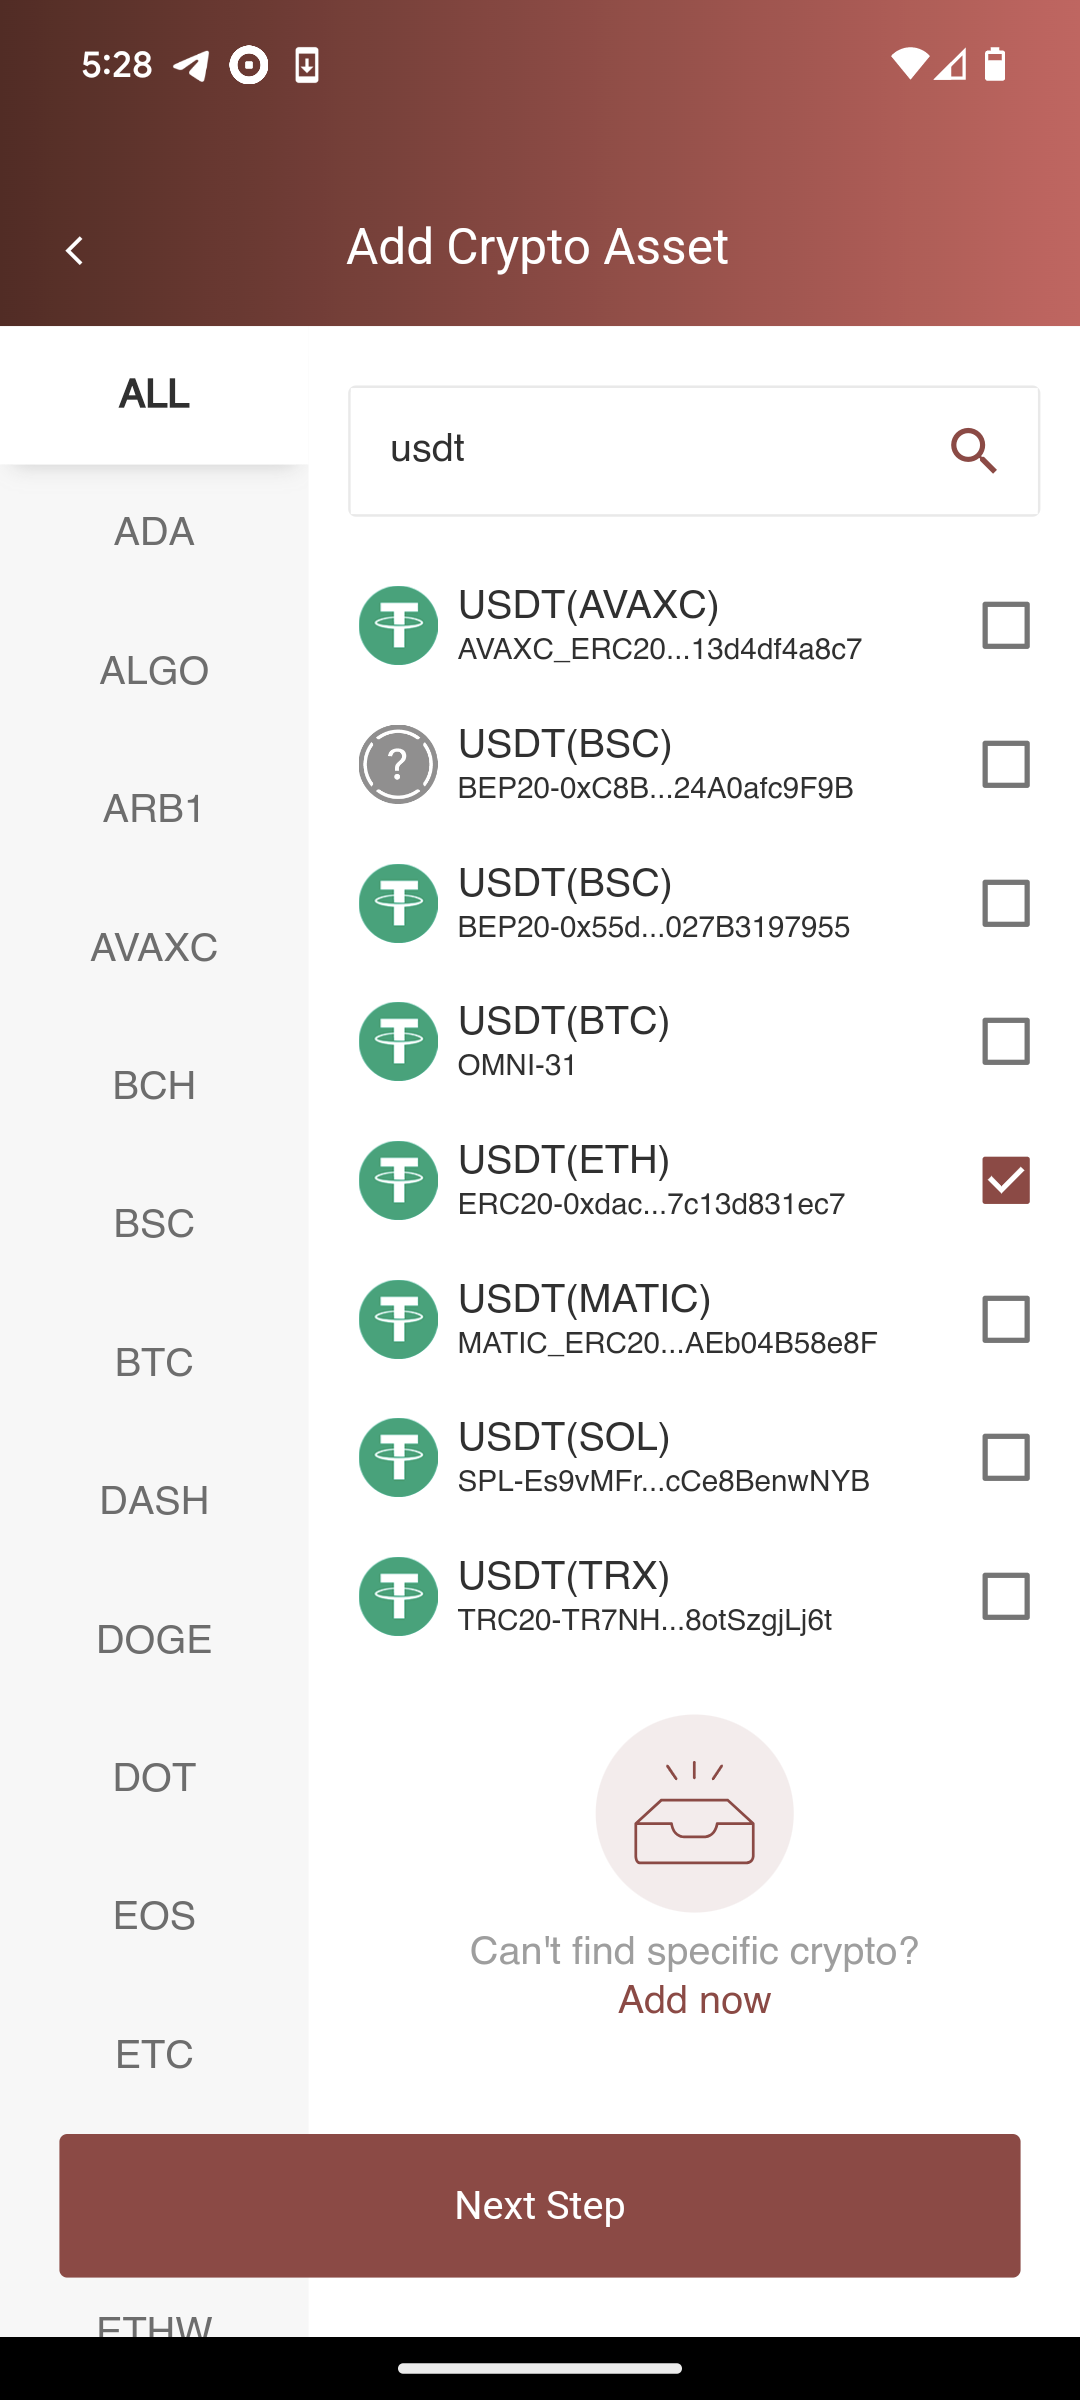Tap the USDT(TRX) Tether logo
The image size is (1080, 2400).
pyautogui.click(x=398, y=1597)
